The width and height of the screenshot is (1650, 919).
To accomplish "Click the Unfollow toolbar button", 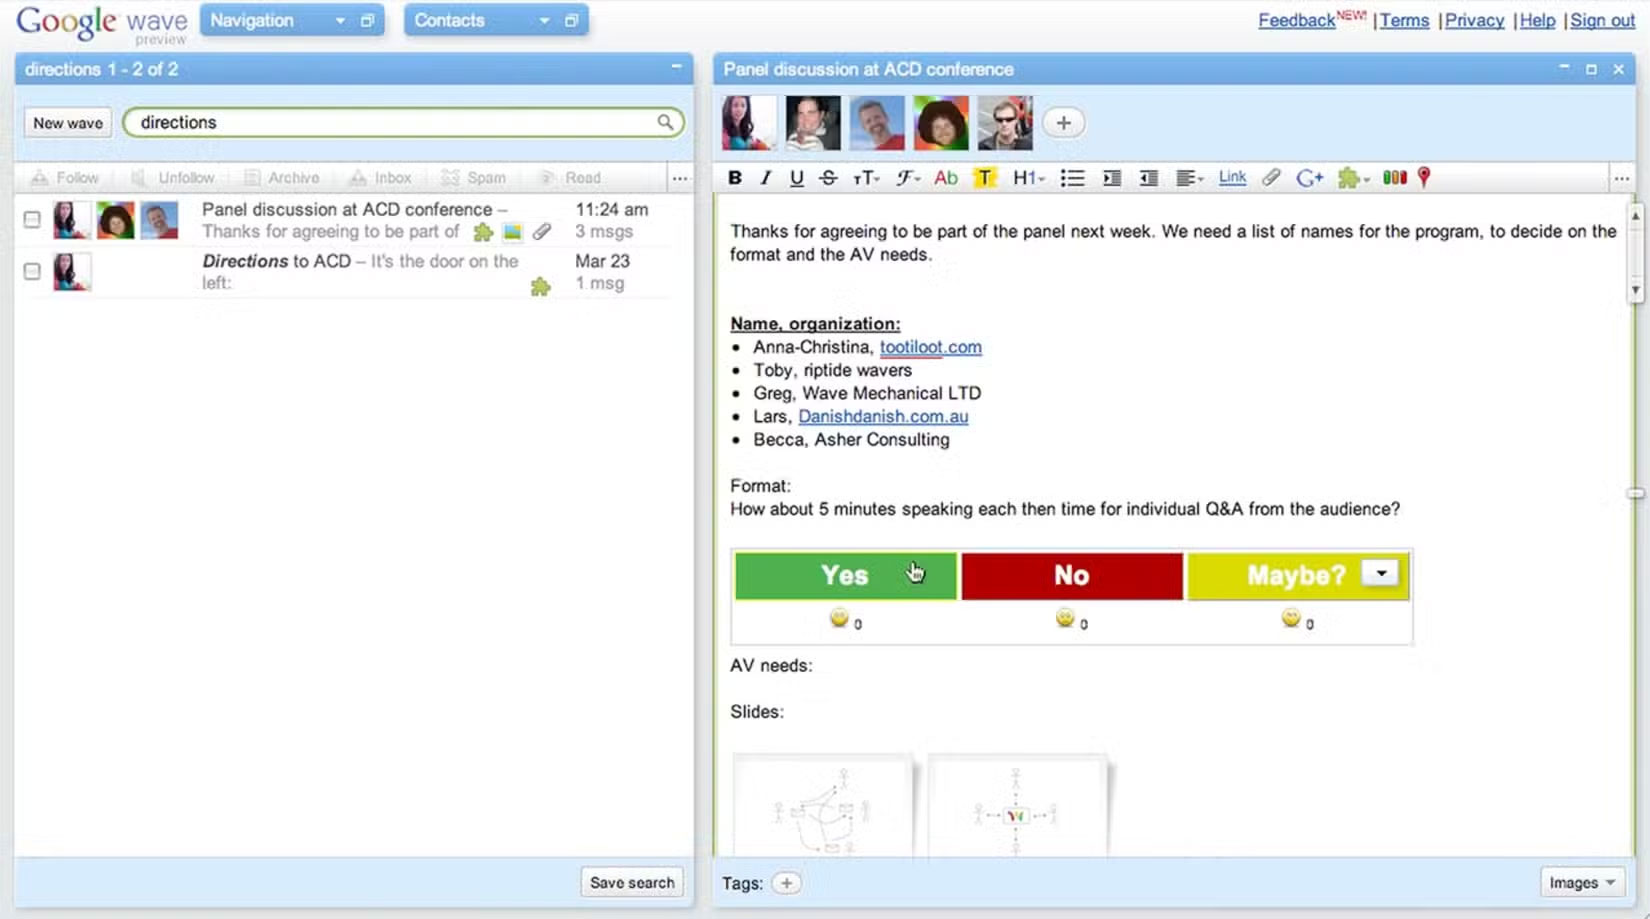I will pyautogui.click(x=173, y=178).
